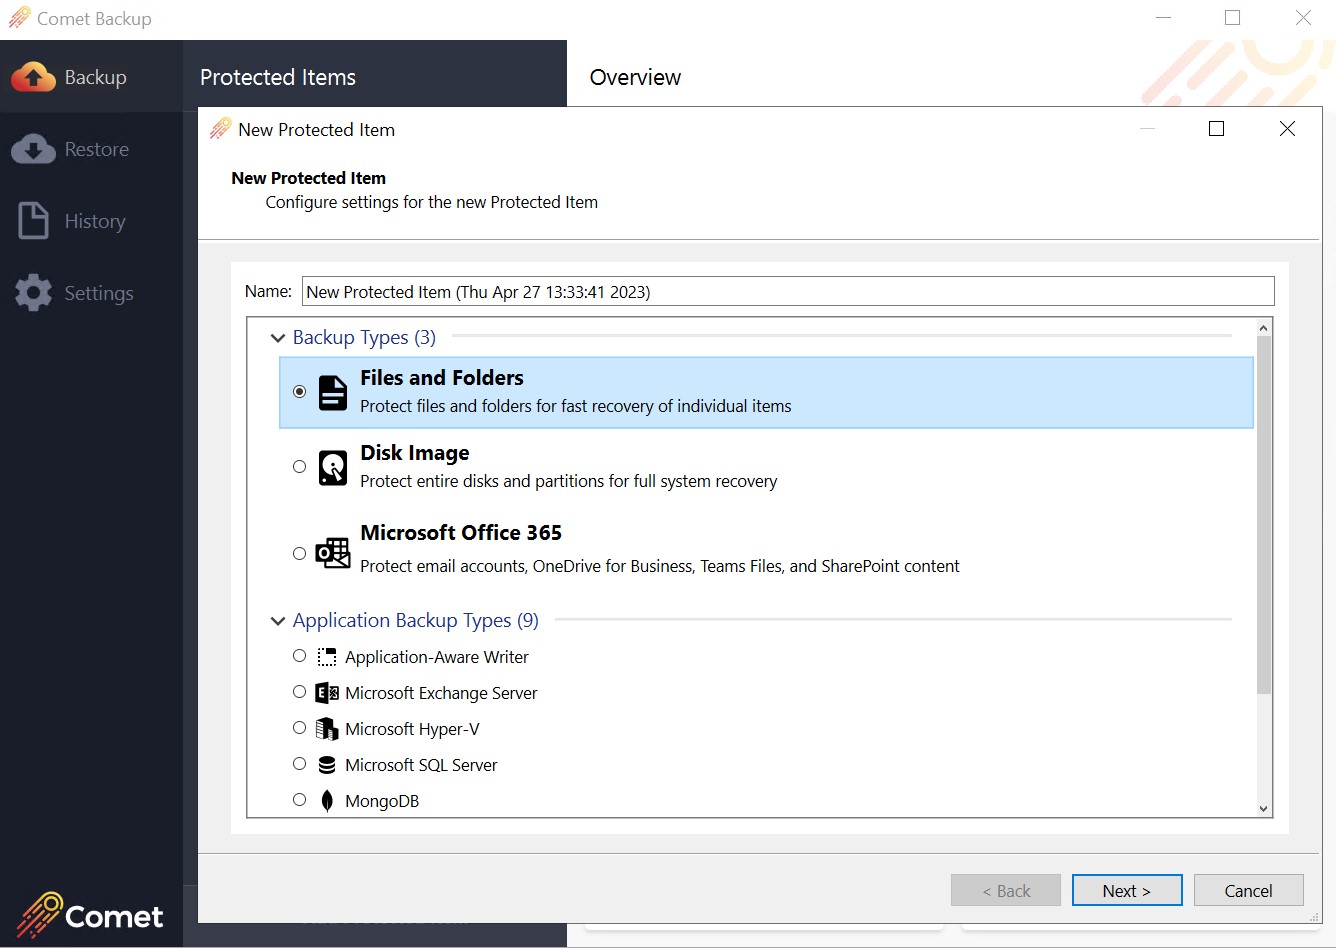Click the Microsoft SQL Server database icon

point(327,765)
